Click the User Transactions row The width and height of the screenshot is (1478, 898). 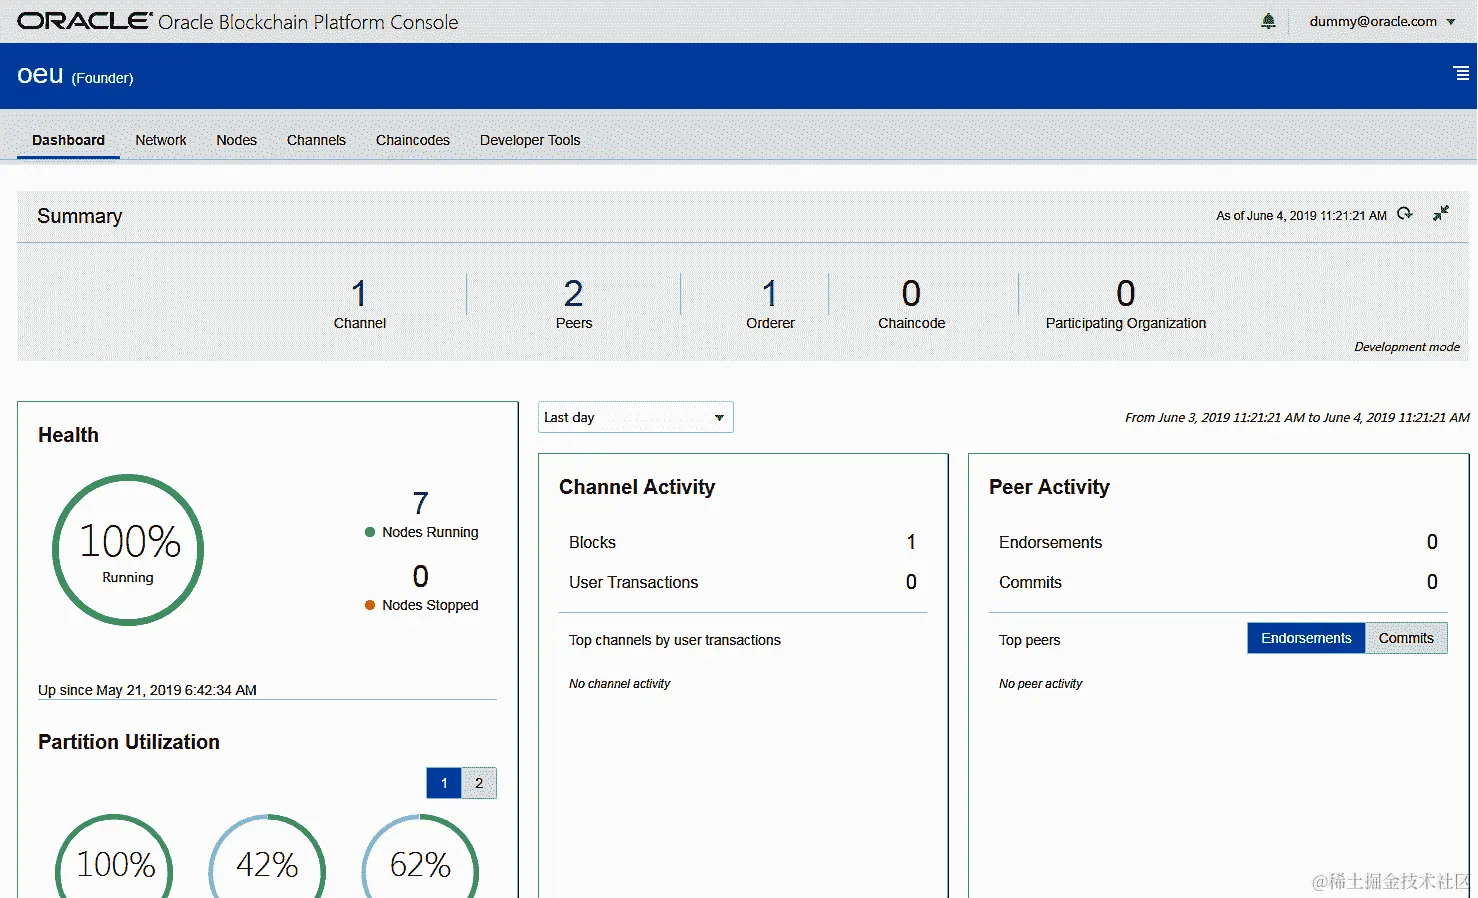click(x=743, y=582)
